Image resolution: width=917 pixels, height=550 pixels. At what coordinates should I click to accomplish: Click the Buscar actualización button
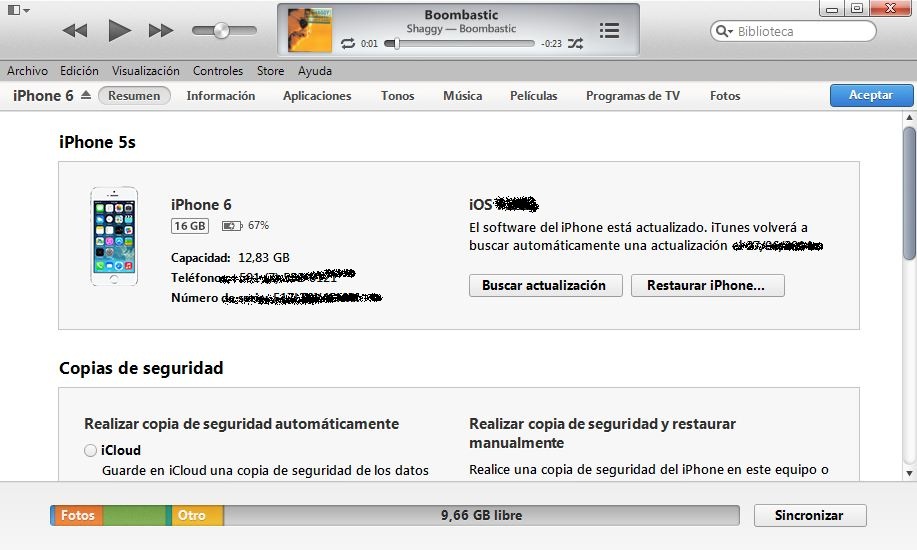pos(546,286)
